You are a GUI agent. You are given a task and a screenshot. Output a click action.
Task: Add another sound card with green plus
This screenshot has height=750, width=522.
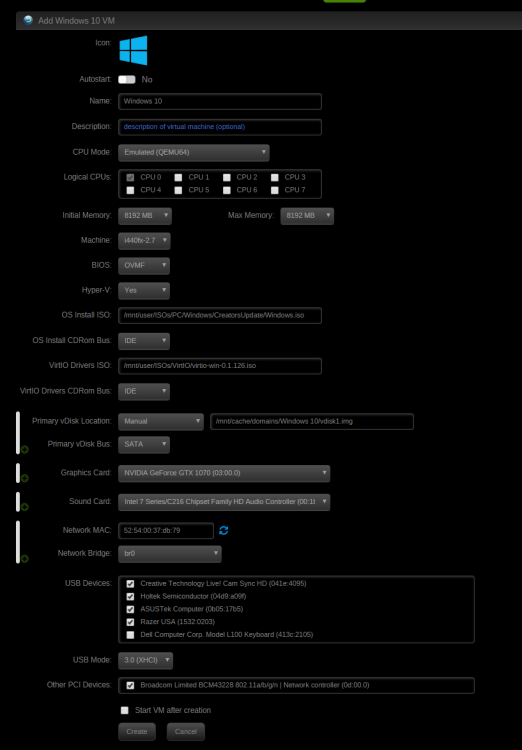tap(24, 507)
